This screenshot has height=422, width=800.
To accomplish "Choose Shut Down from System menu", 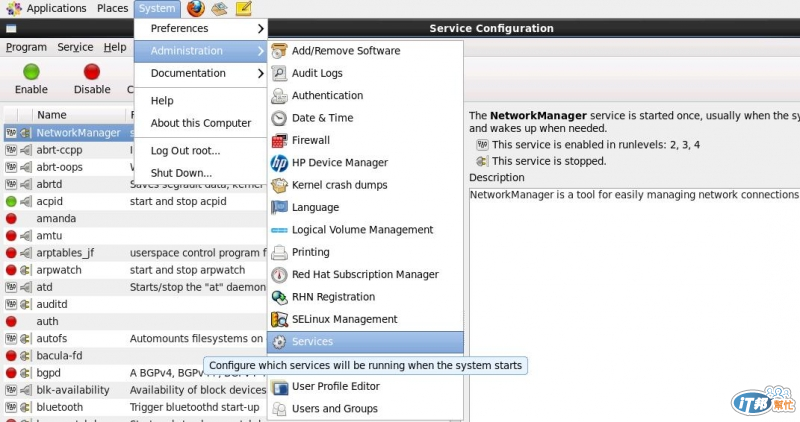I will pos(181,173).
